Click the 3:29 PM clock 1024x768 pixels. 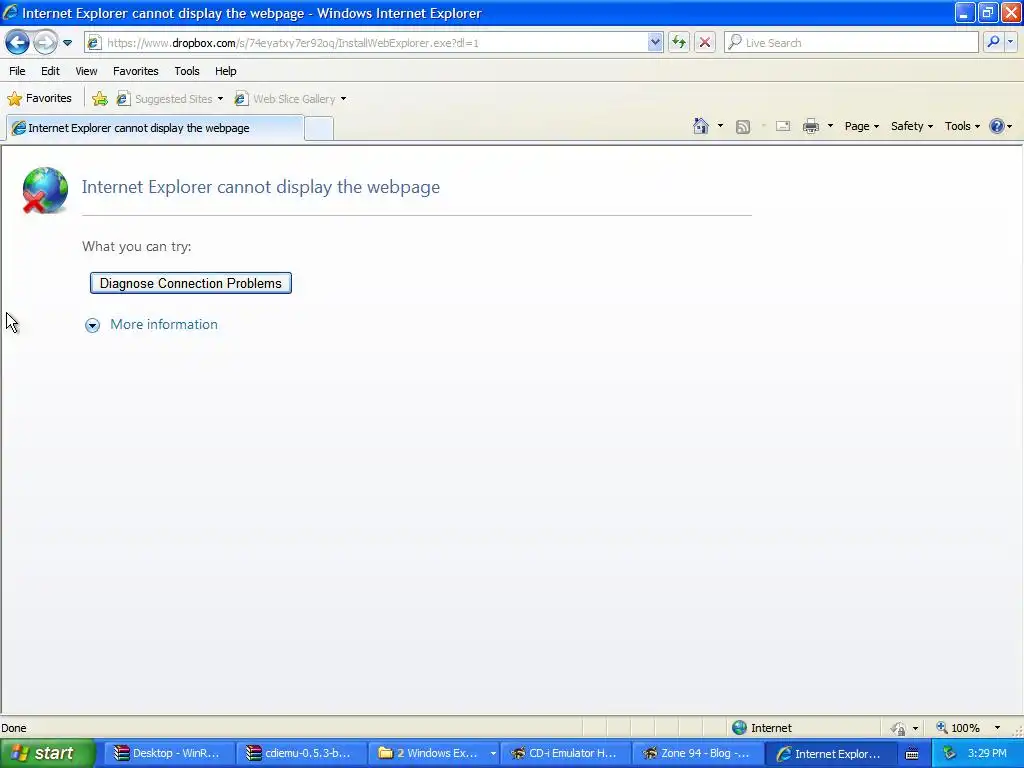987,753
